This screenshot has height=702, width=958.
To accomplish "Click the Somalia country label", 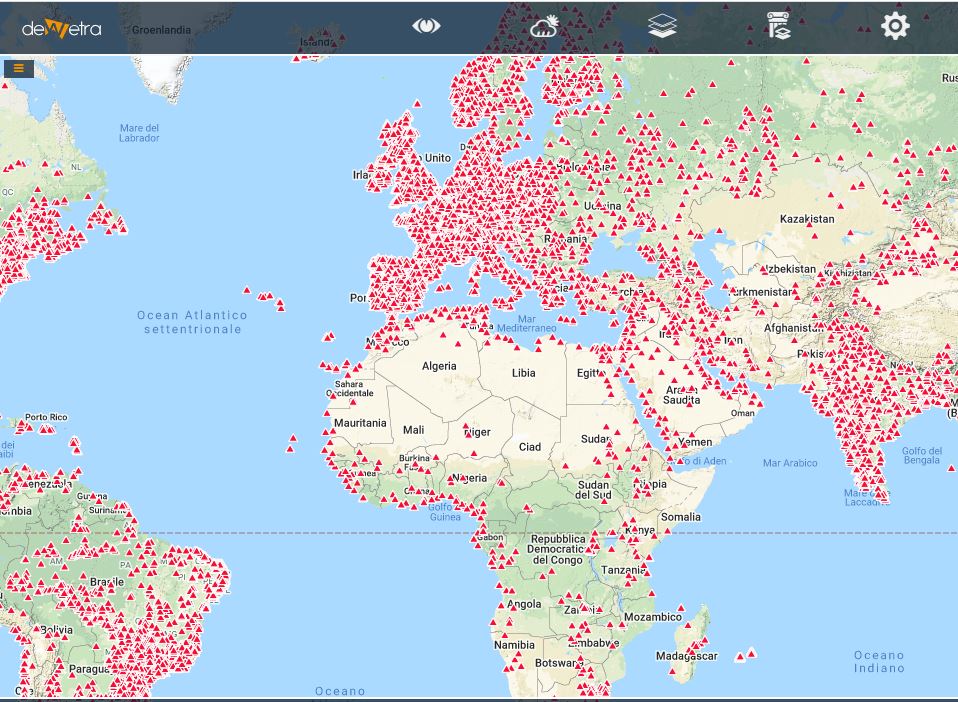I will click(681, 517).
